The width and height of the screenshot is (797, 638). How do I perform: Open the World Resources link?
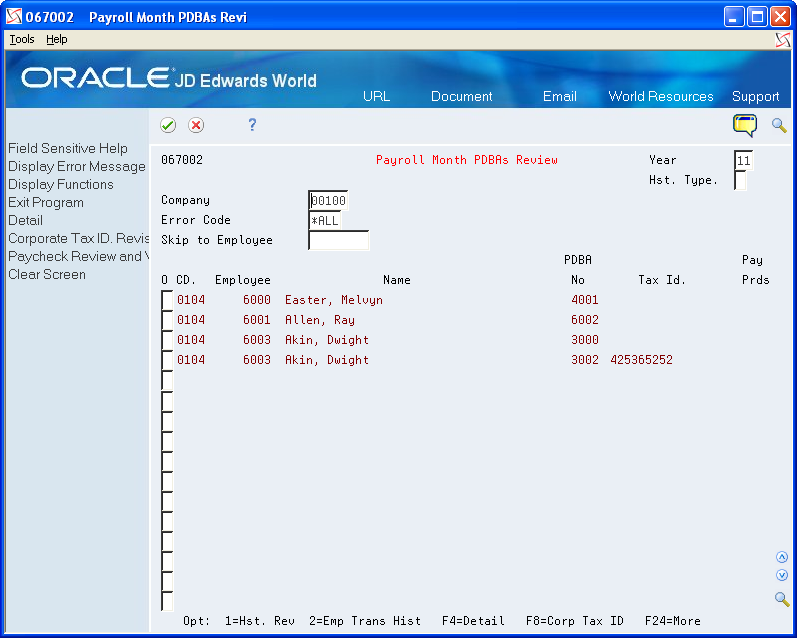point(661,96)
